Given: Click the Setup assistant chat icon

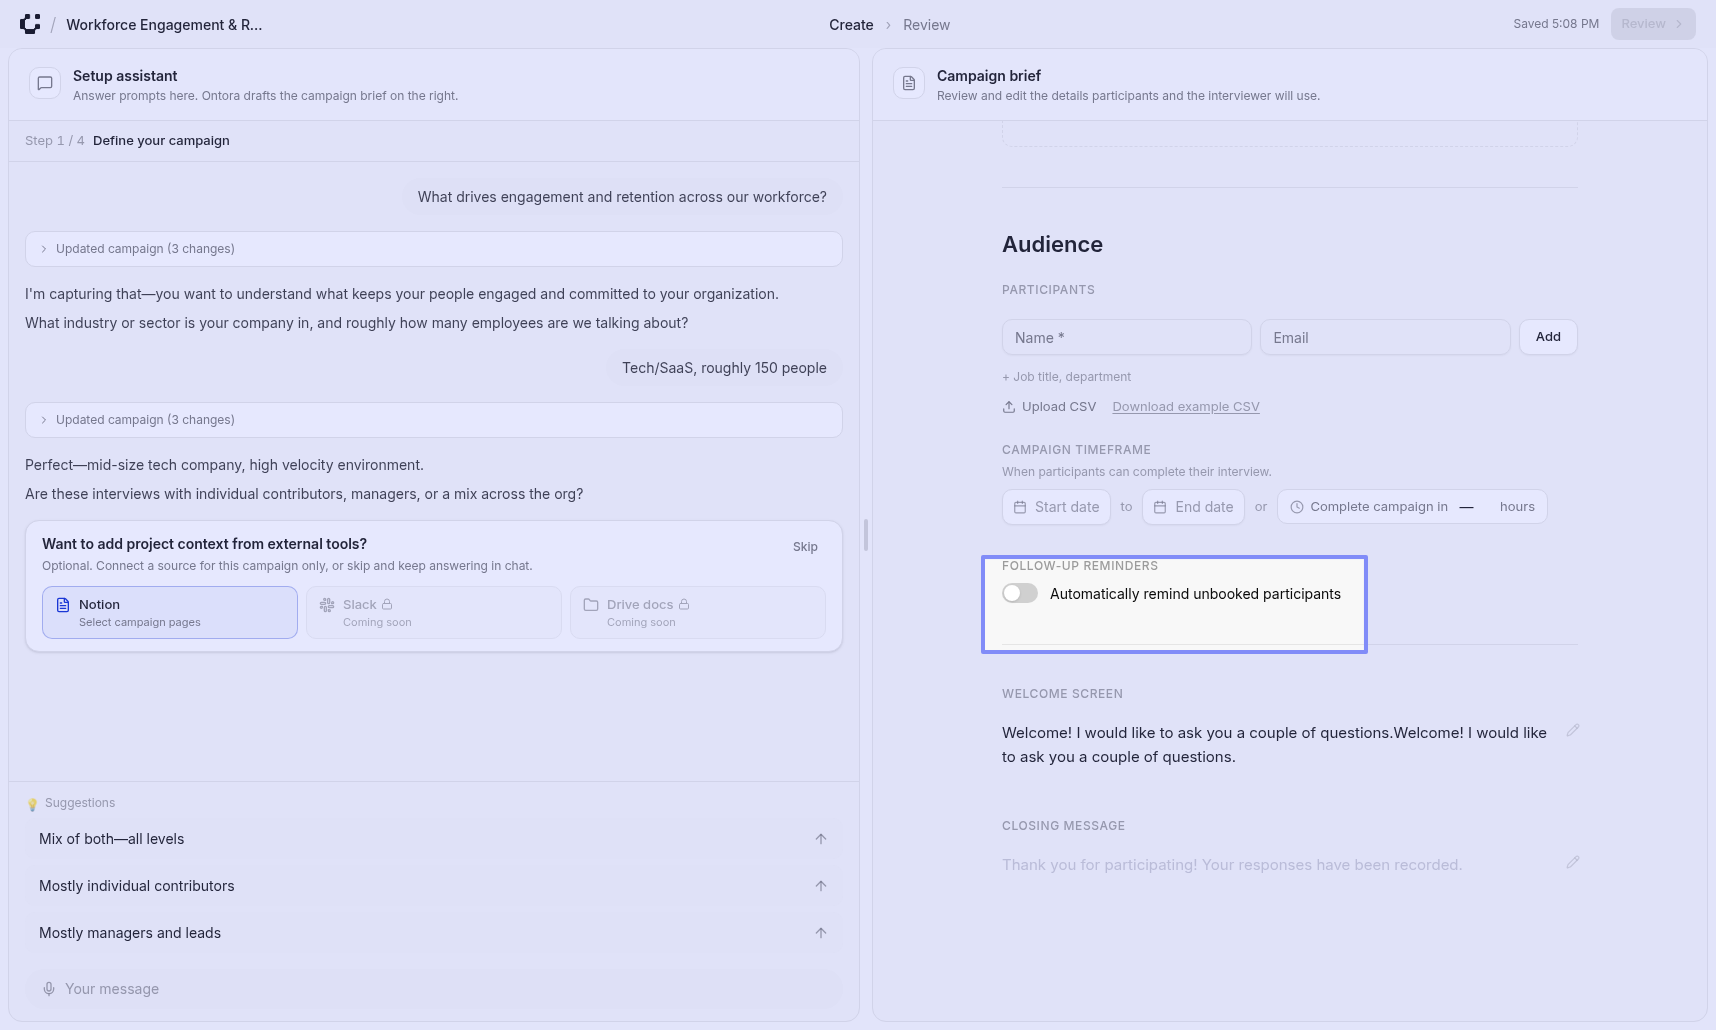Looking at the screenshot, I should [x=45, y=84].
